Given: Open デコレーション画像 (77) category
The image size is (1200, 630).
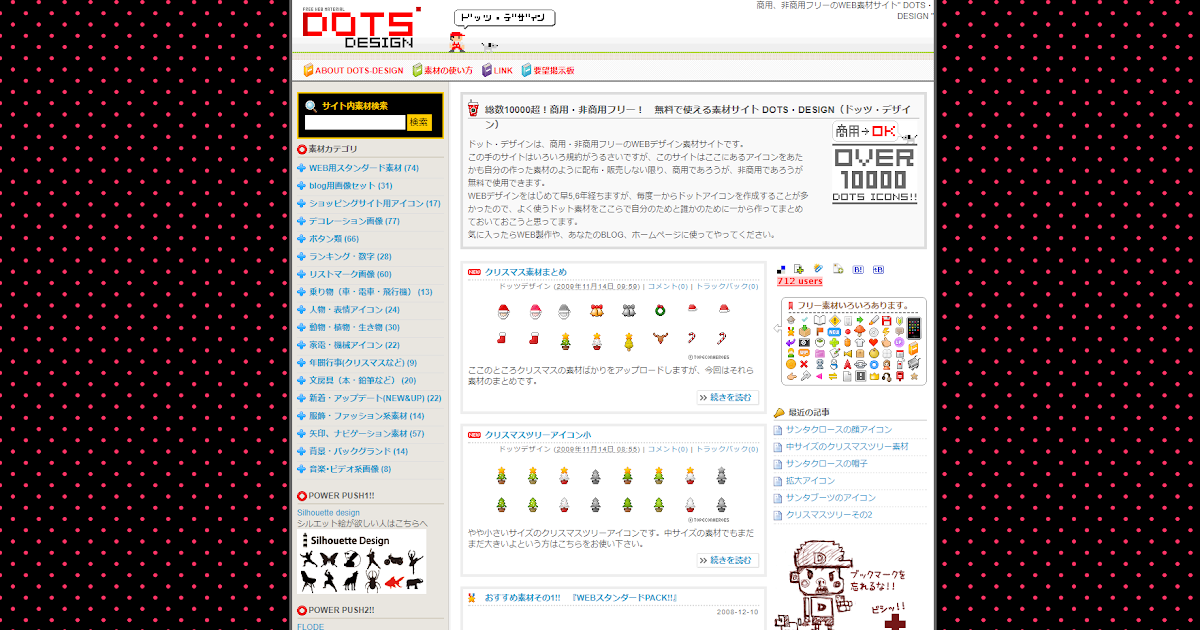Looking at the screenshot, I should (x=354, y=221).
